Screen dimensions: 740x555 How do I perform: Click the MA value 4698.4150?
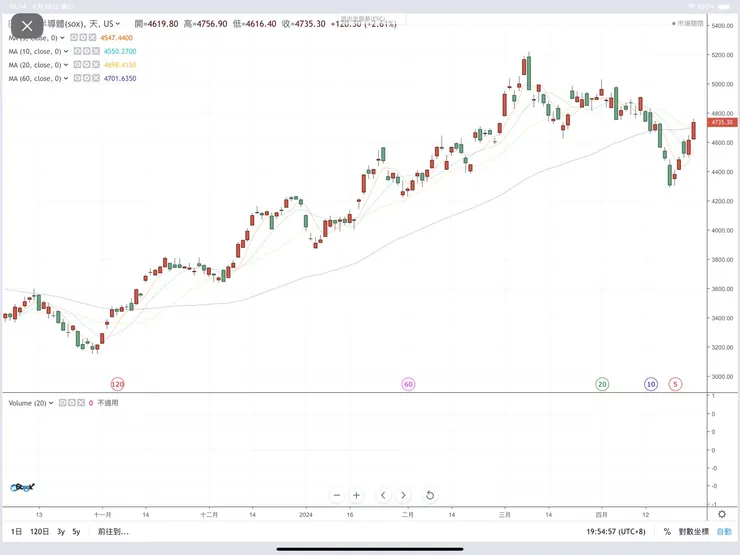120,65
